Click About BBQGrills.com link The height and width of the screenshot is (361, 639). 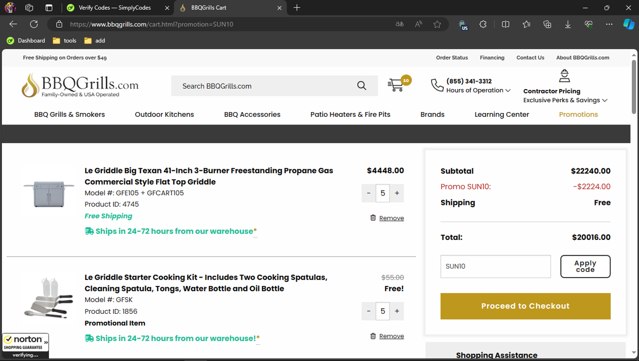583,58
